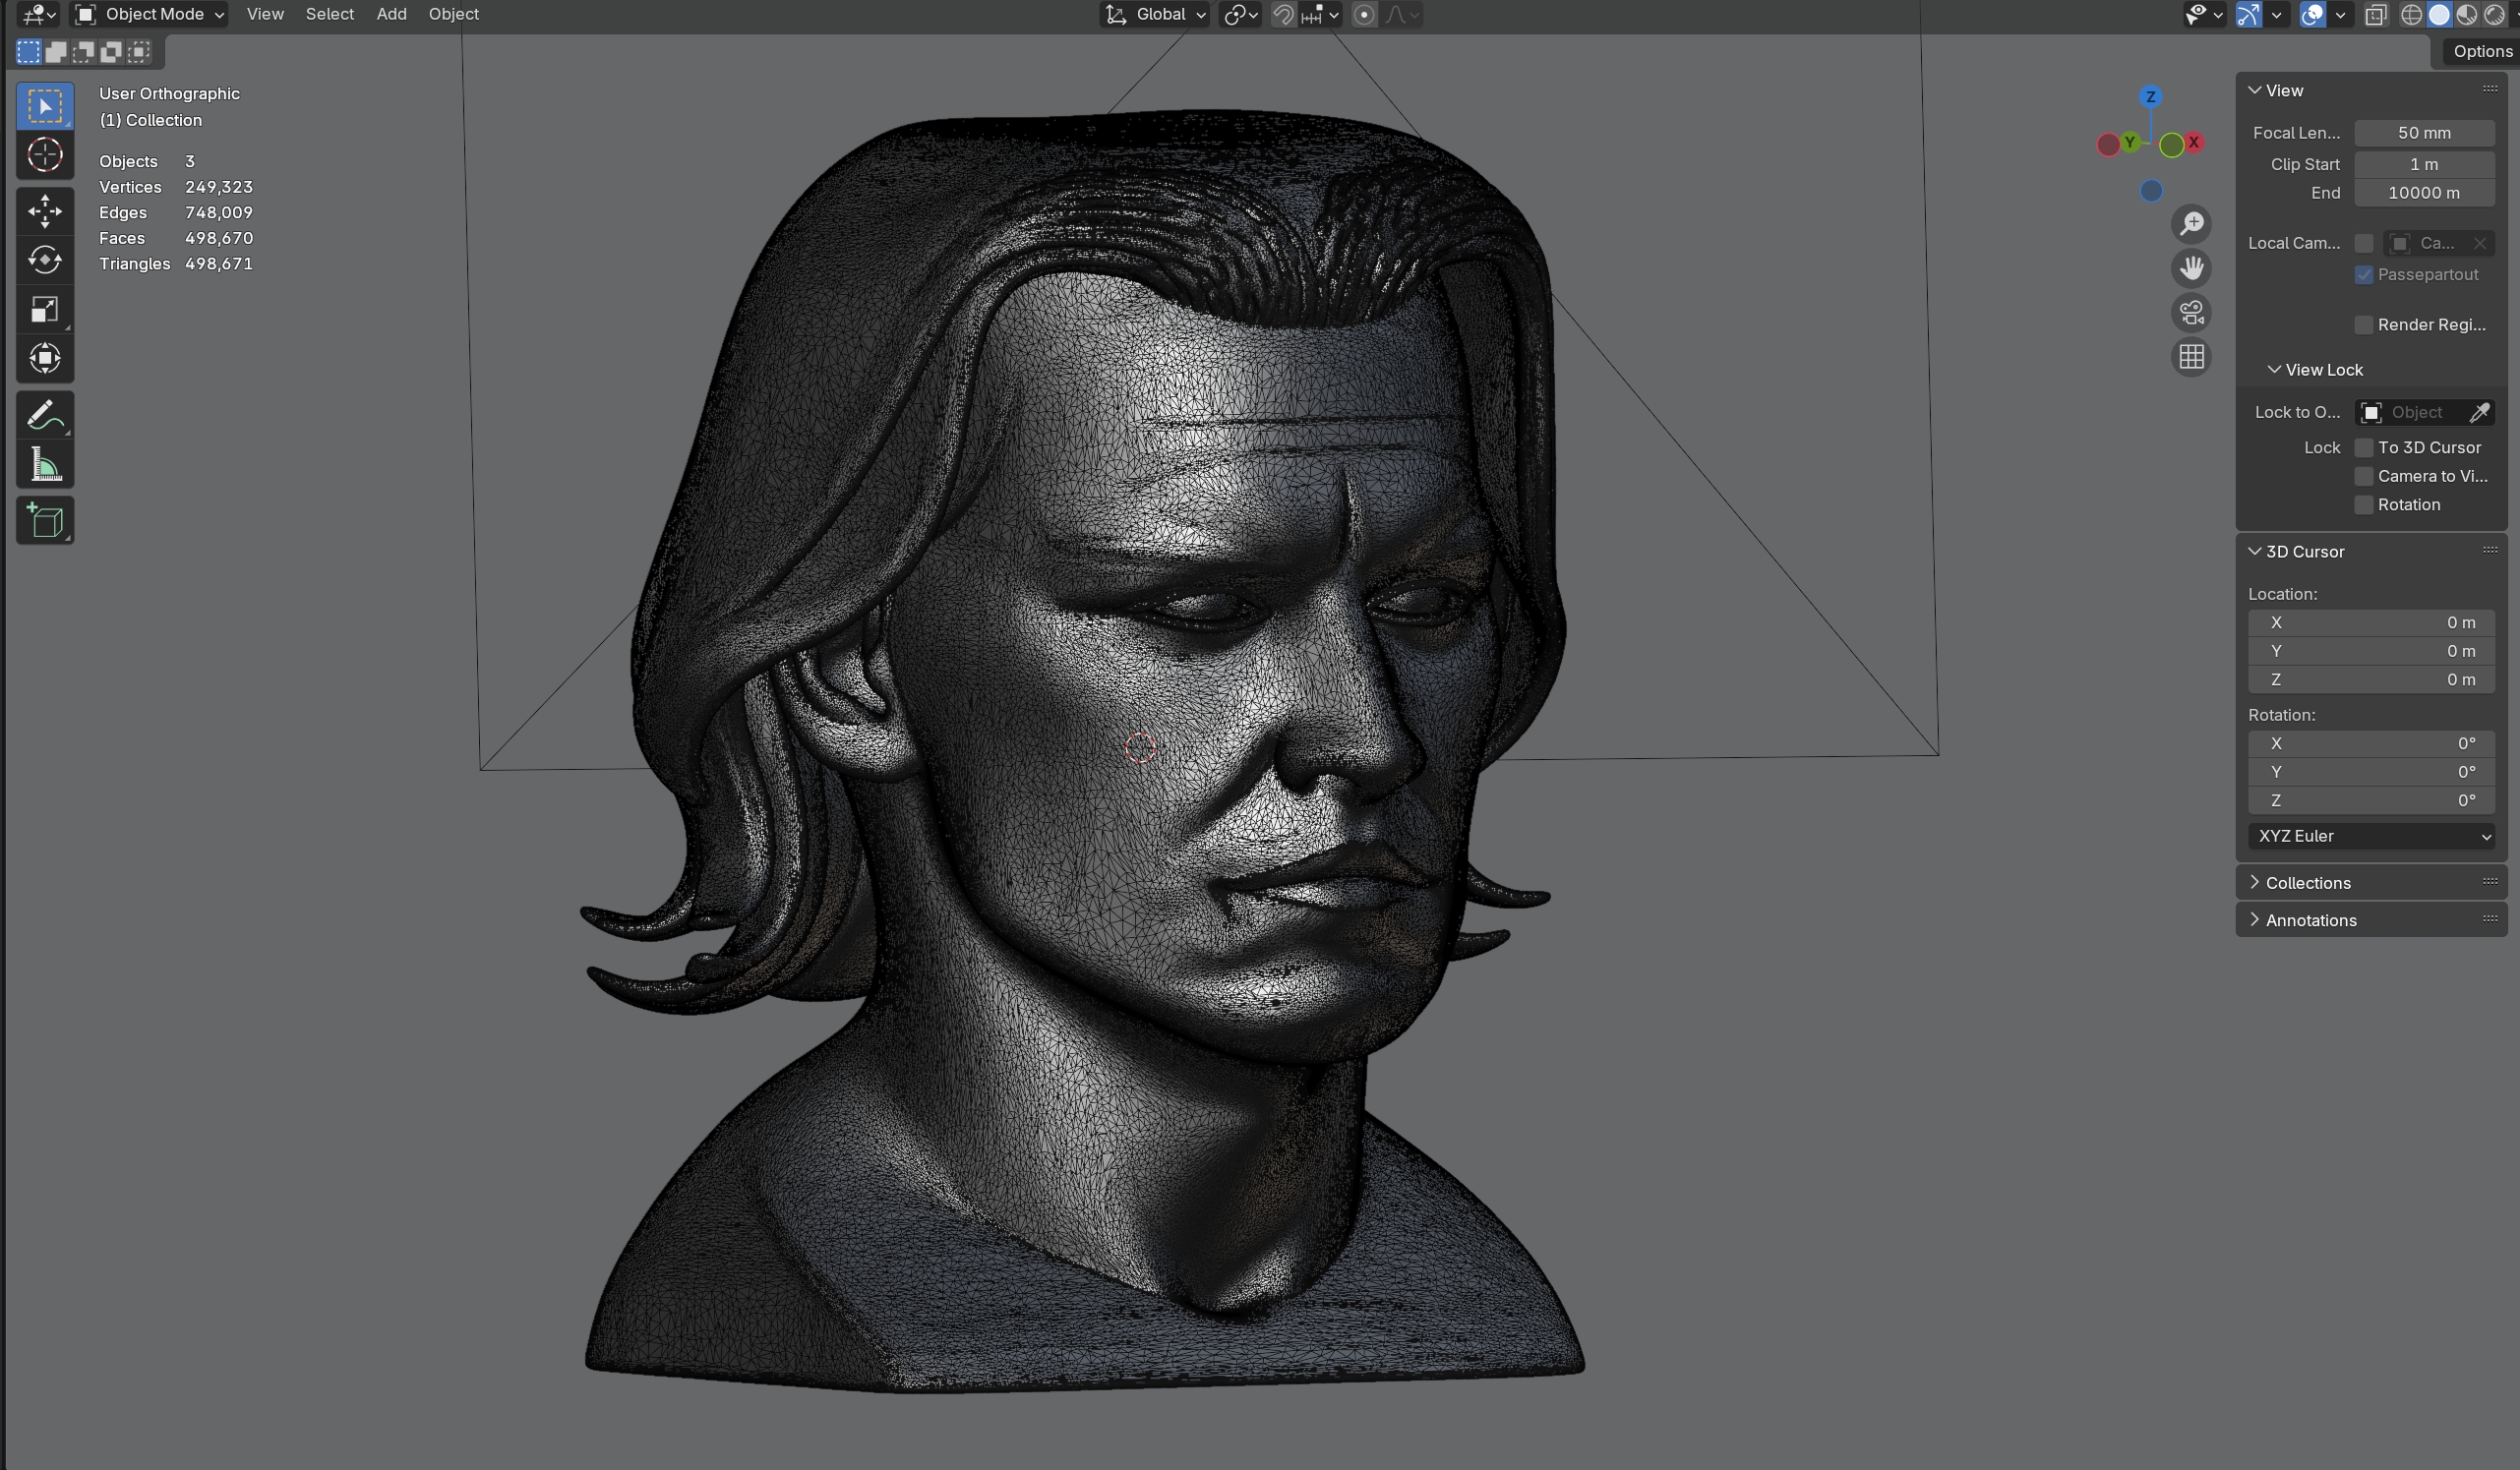Click the Clip End 10000 m field
The width and height of the screenshot is (2520, 1470).
tap(2423, 193)
